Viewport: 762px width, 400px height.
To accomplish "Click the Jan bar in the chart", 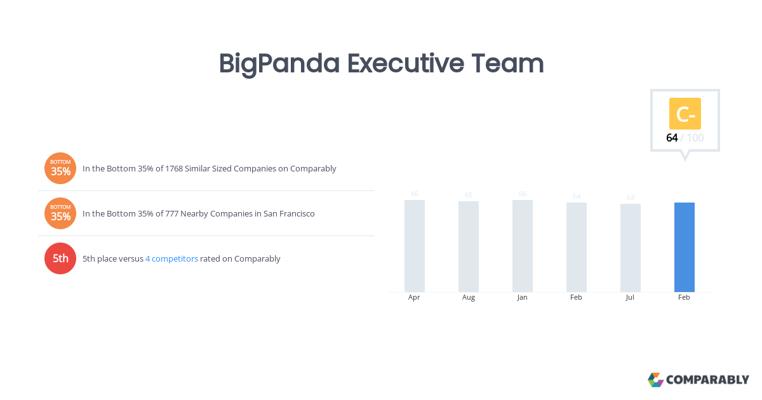I will 522,245.
